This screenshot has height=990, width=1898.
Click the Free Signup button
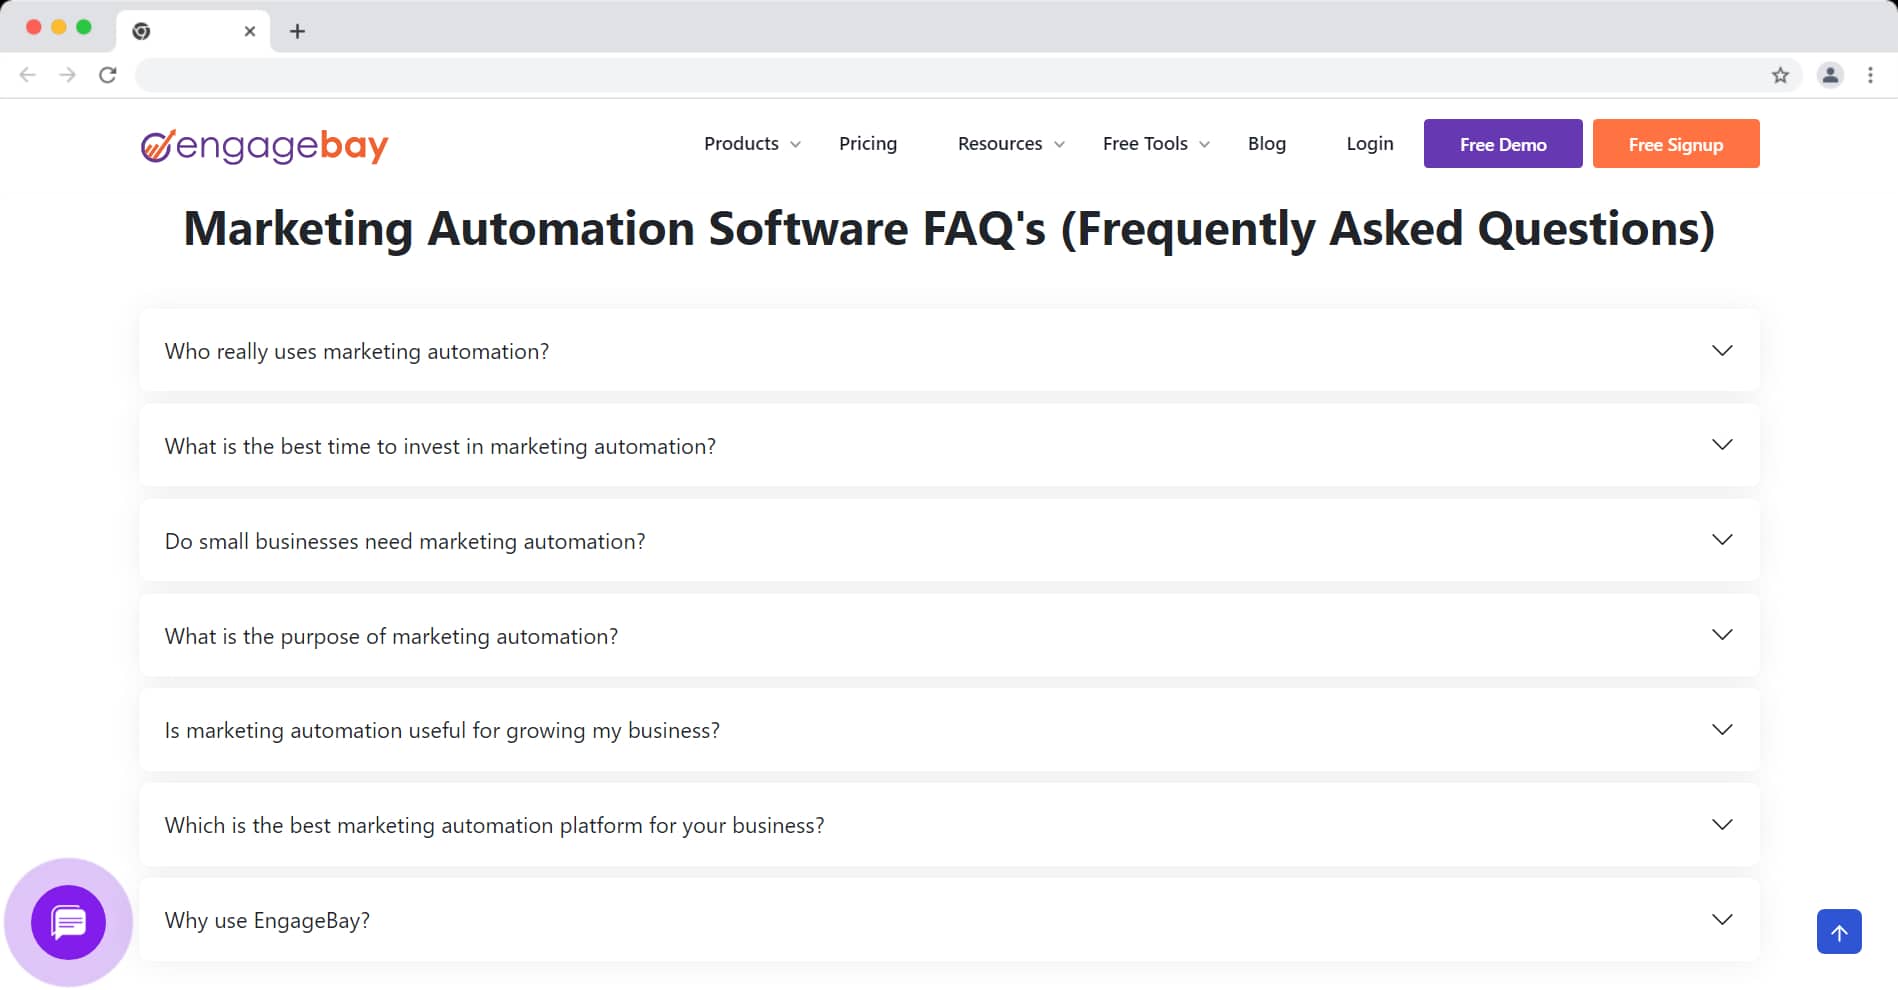tap(1676, 144)
